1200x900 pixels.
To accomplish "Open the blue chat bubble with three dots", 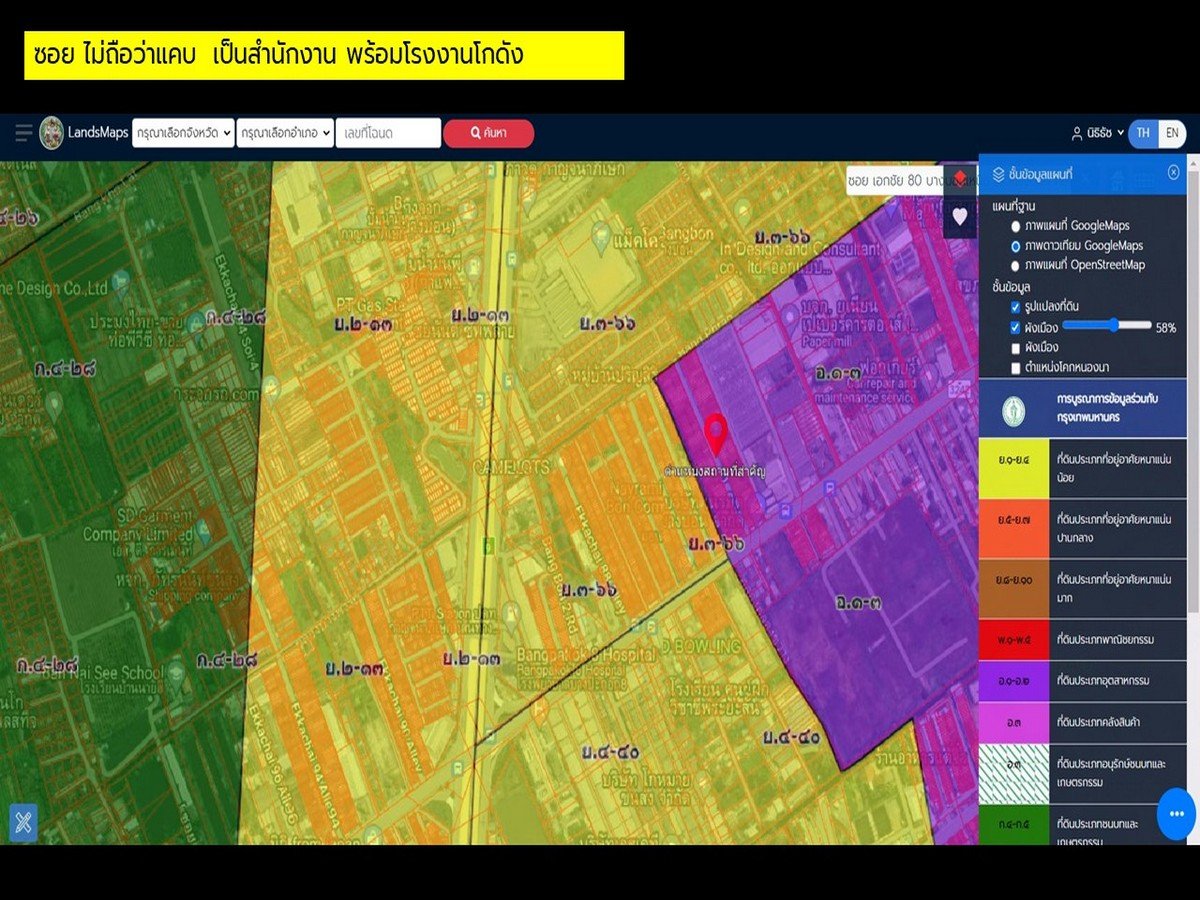I will coord(1176,814).
